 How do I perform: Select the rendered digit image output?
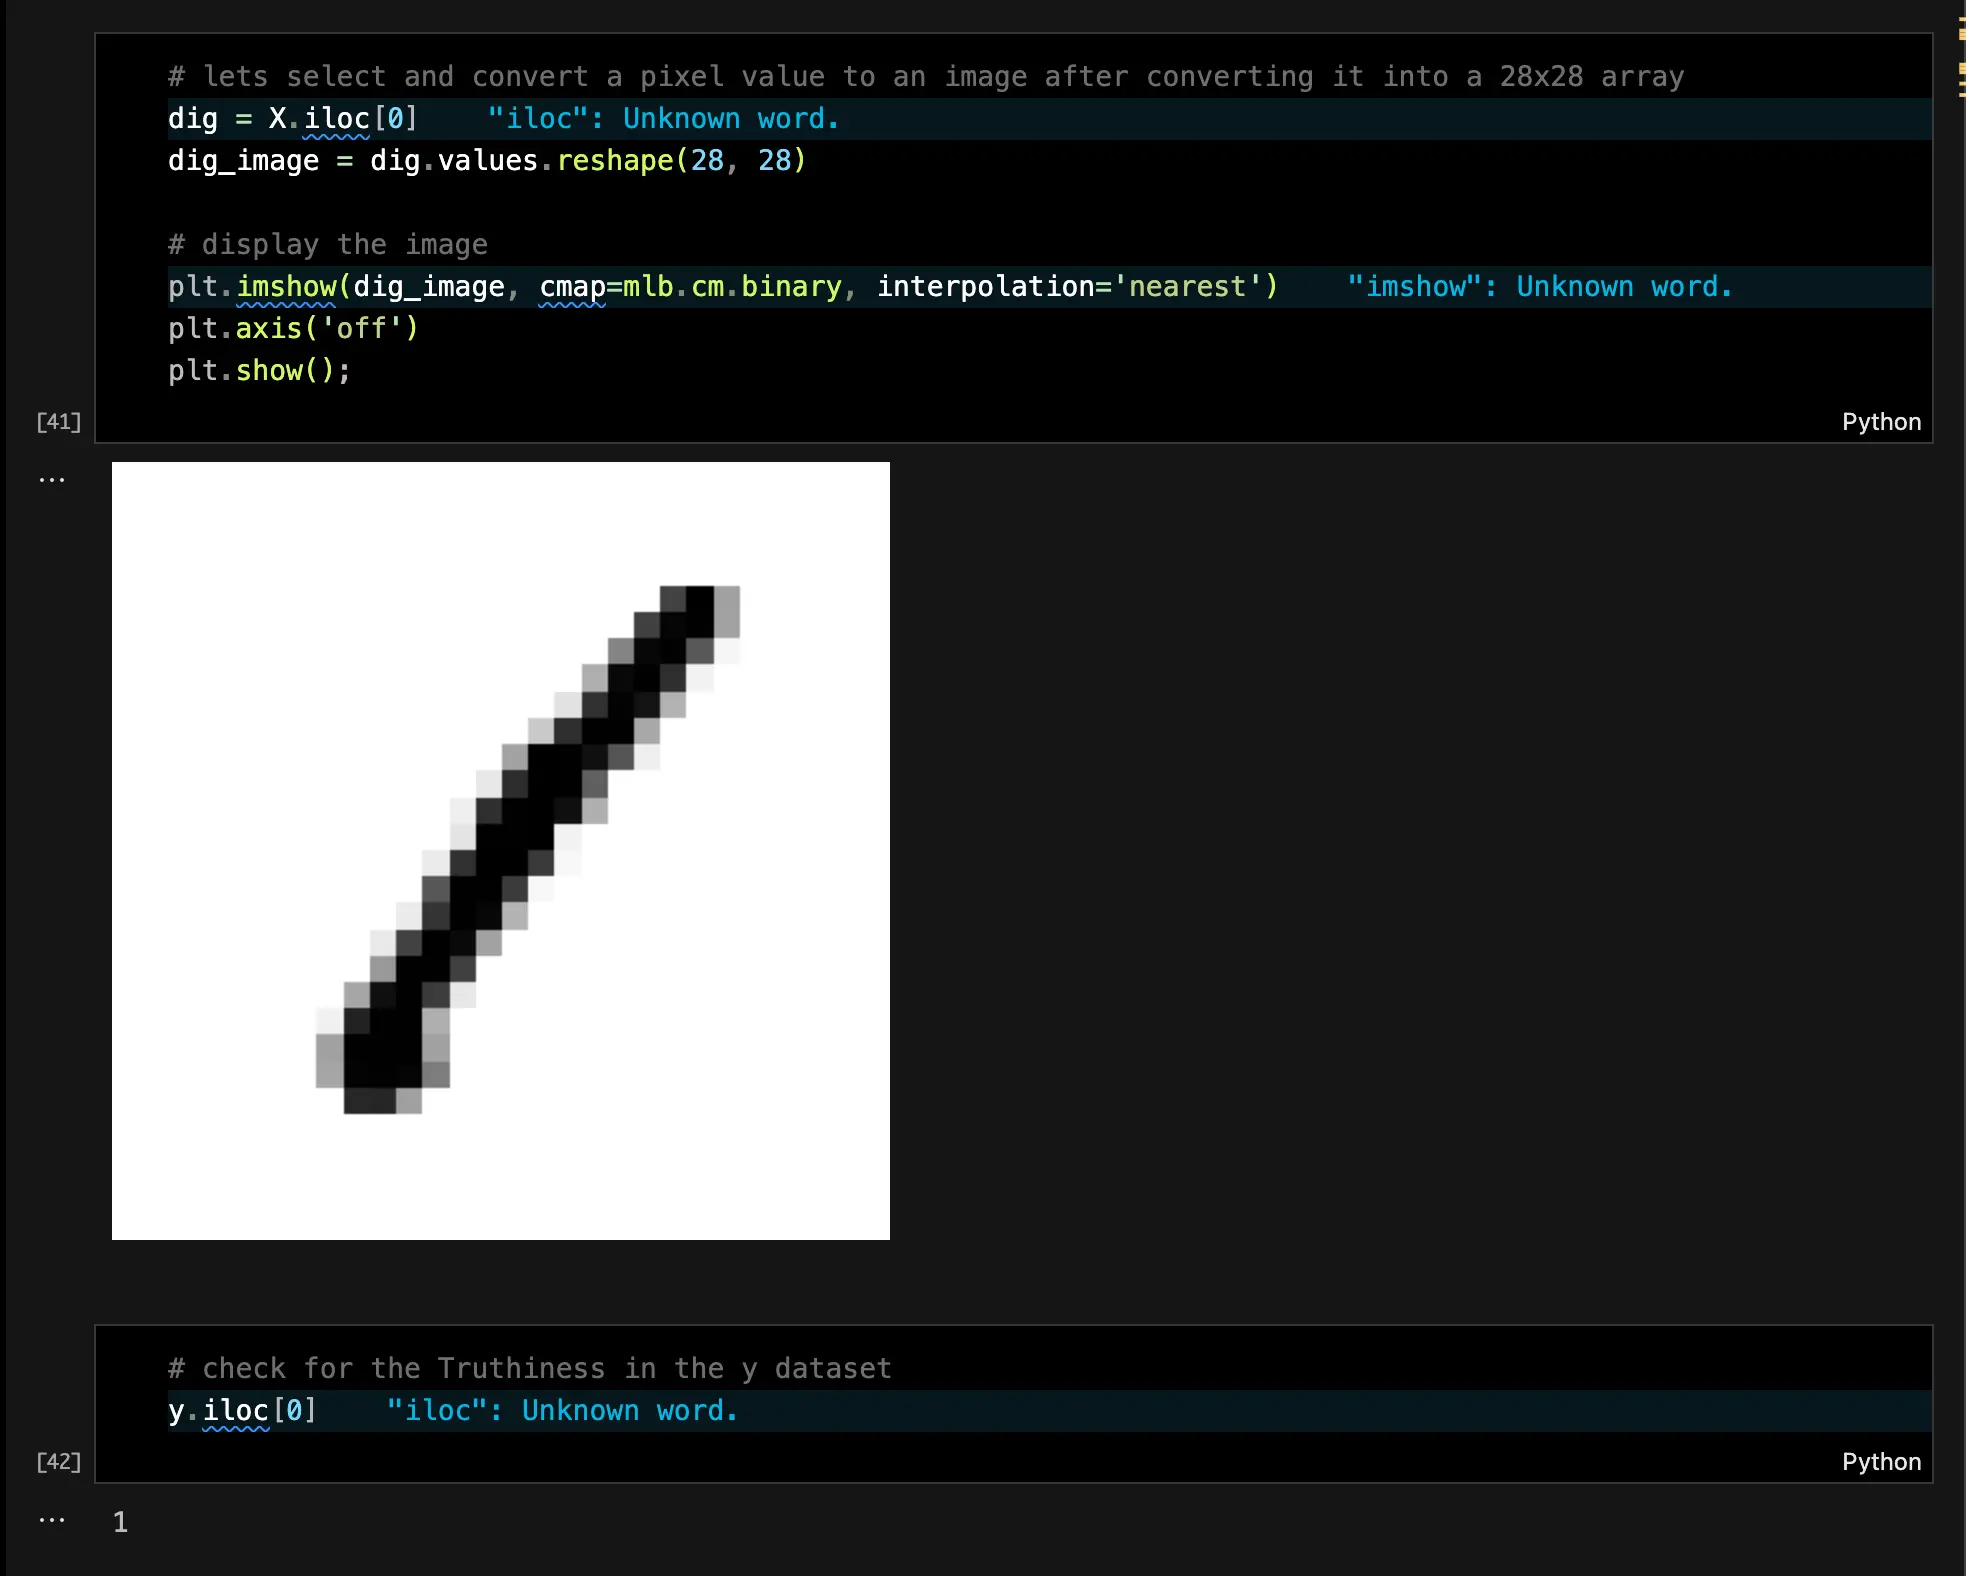pyautogui.click(x=500, y=851)
